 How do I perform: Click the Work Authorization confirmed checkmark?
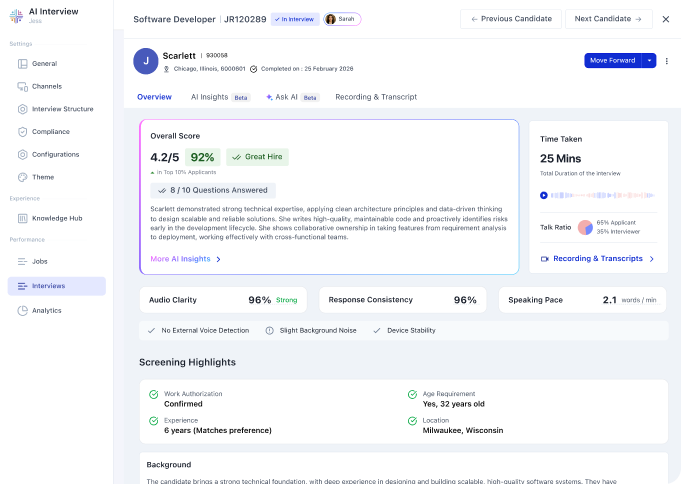coord(153,395)
